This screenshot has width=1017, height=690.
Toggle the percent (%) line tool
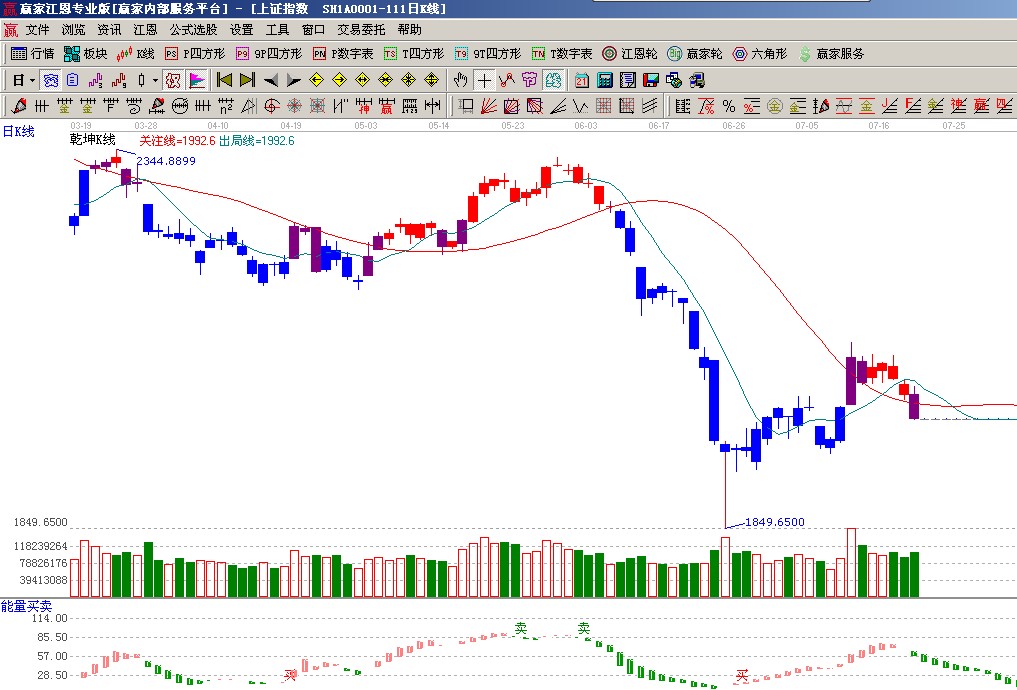coord(728,106)
